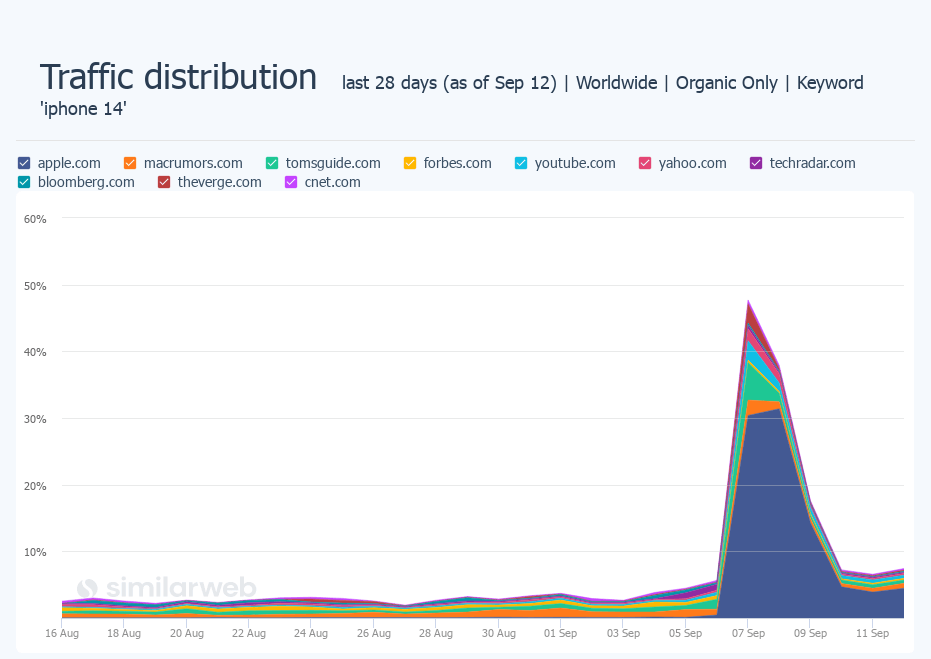931x659 pixels.
Task: Click the youtube.com legend label
Action: (x=575, y=163)
